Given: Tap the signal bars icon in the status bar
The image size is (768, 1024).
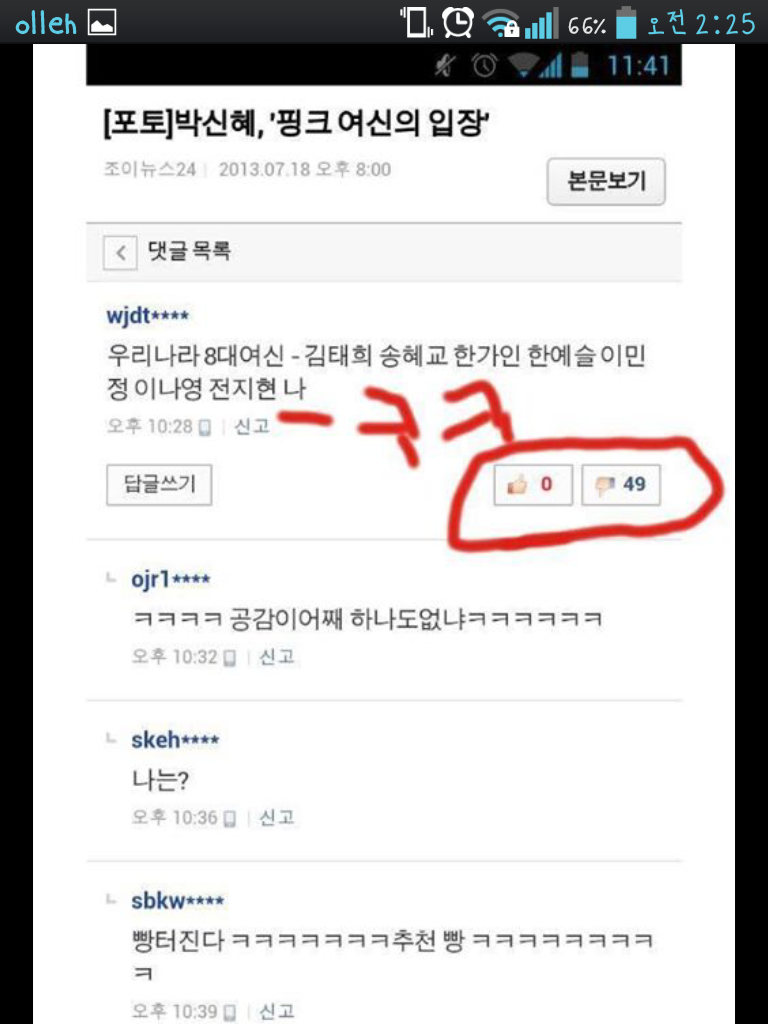Looking at the screenshot, I should click(x=541, y=24).
